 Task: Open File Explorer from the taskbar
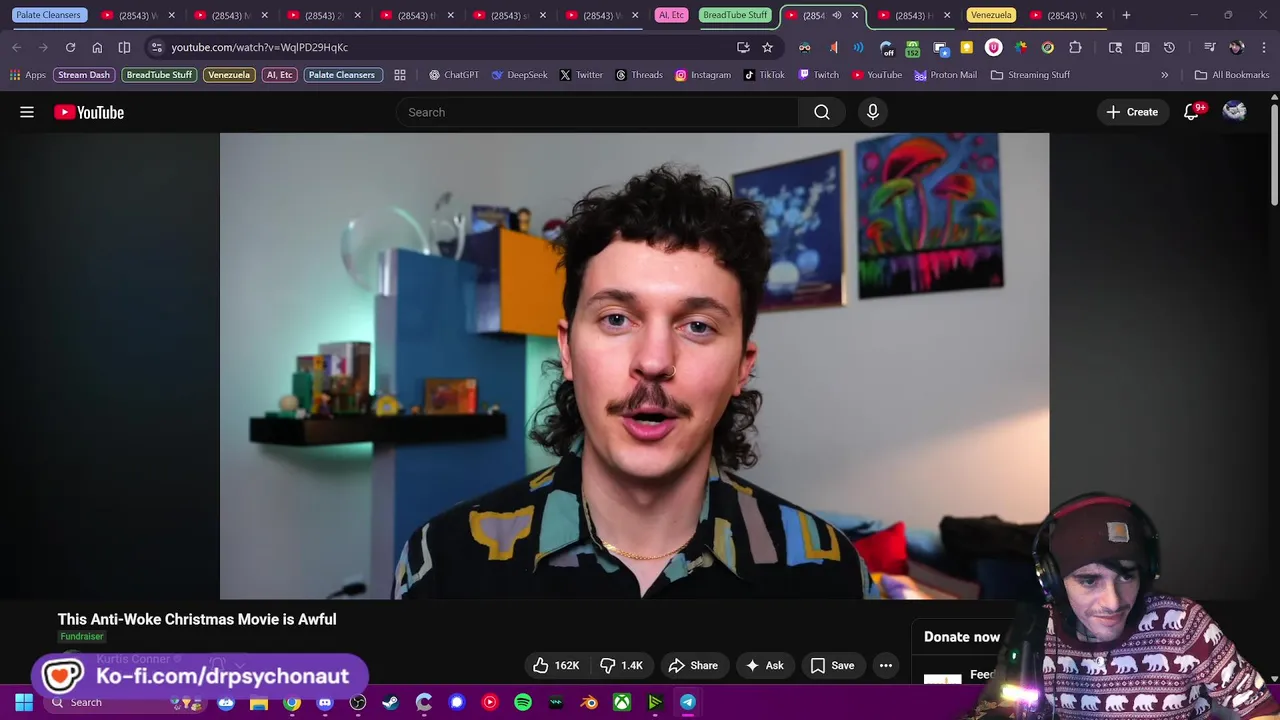pyautogui.click(x=259, y=702)
